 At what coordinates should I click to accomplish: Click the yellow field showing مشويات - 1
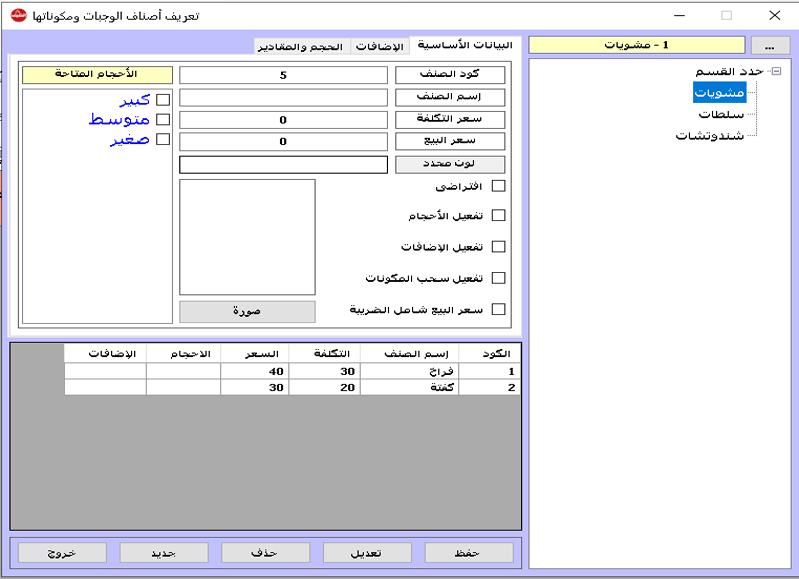pyautogui.click(x=636, y=45)
